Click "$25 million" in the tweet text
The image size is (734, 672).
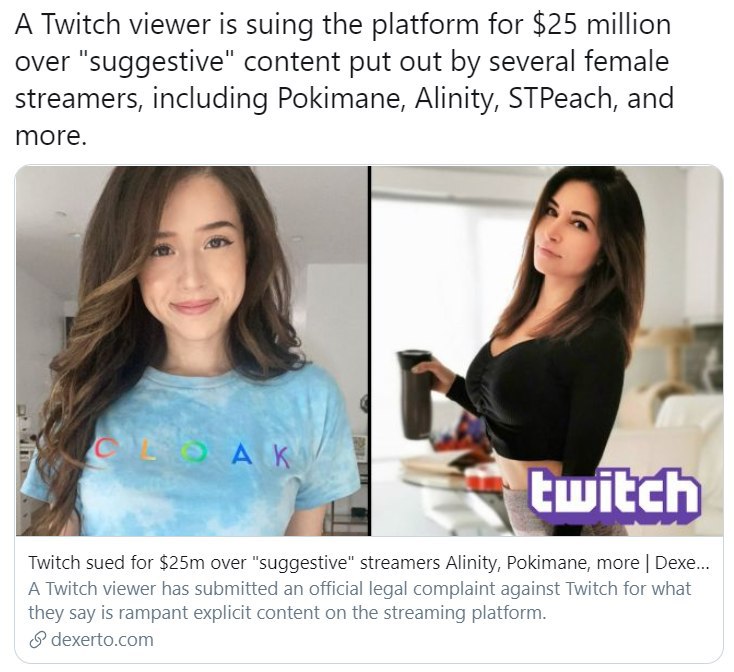[x=601, y=24]
